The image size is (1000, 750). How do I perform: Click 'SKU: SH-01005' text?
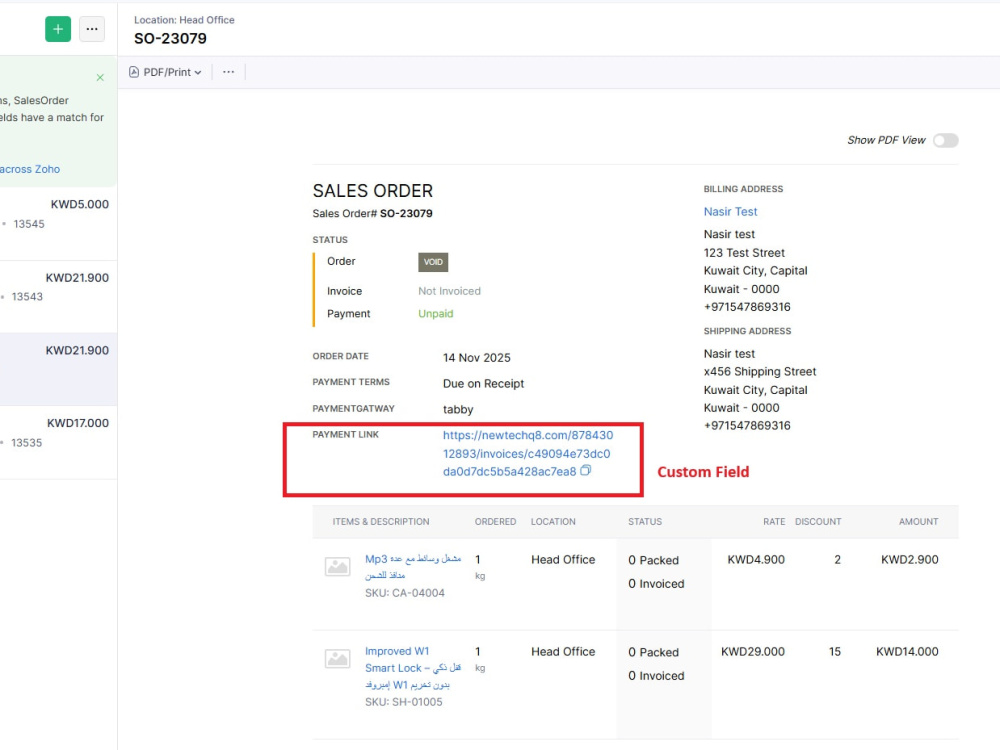[404, 702]
